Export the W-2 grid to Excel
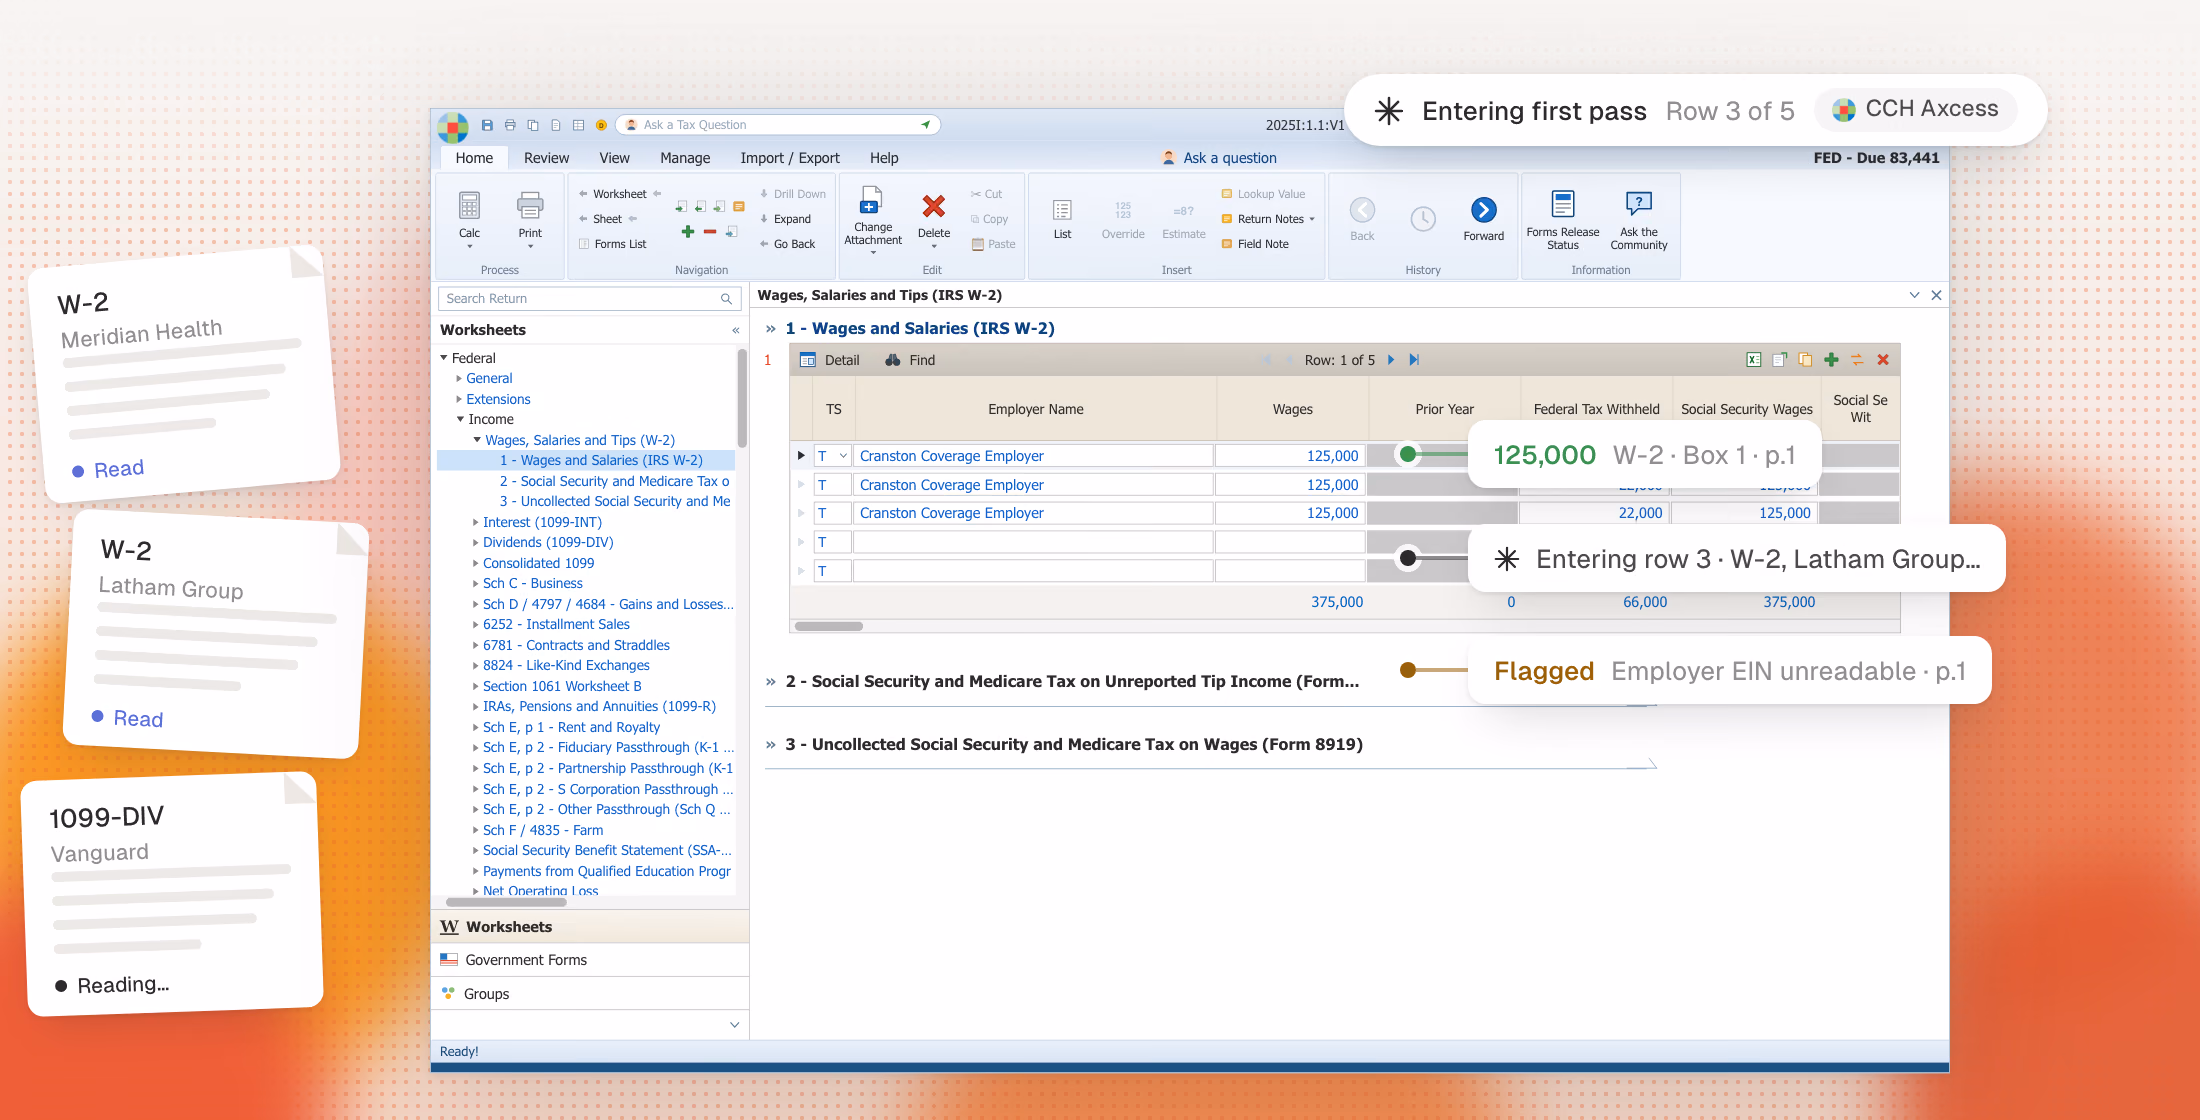The width and height of the screenshot is (2200, 1120). tap(1754, 360)
